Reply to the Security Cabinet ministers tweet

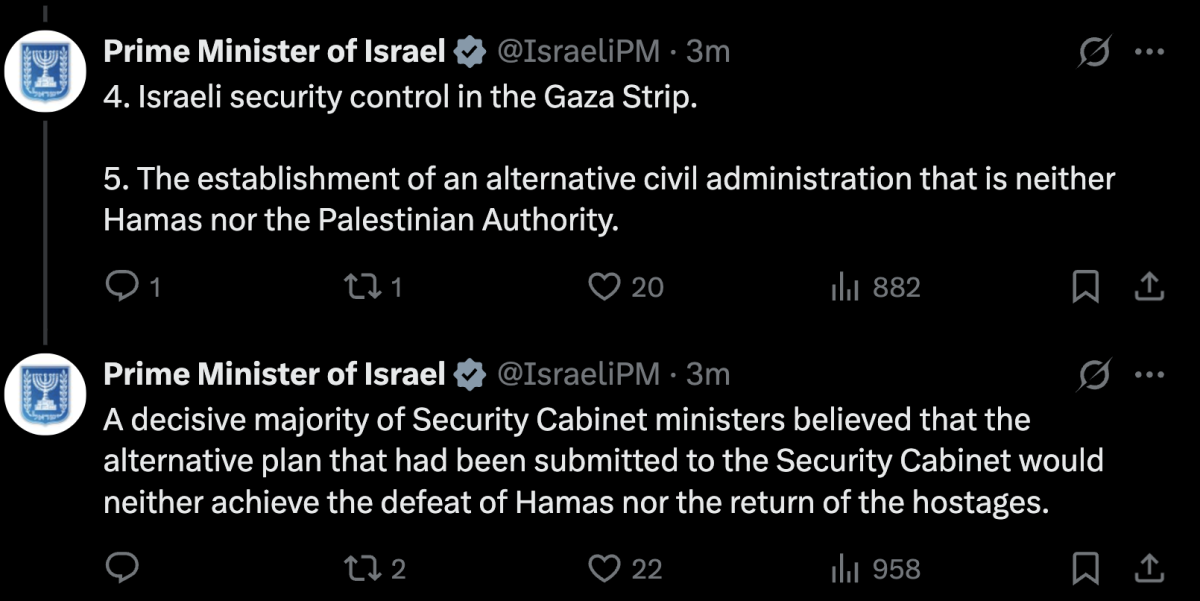coord(121,569)
